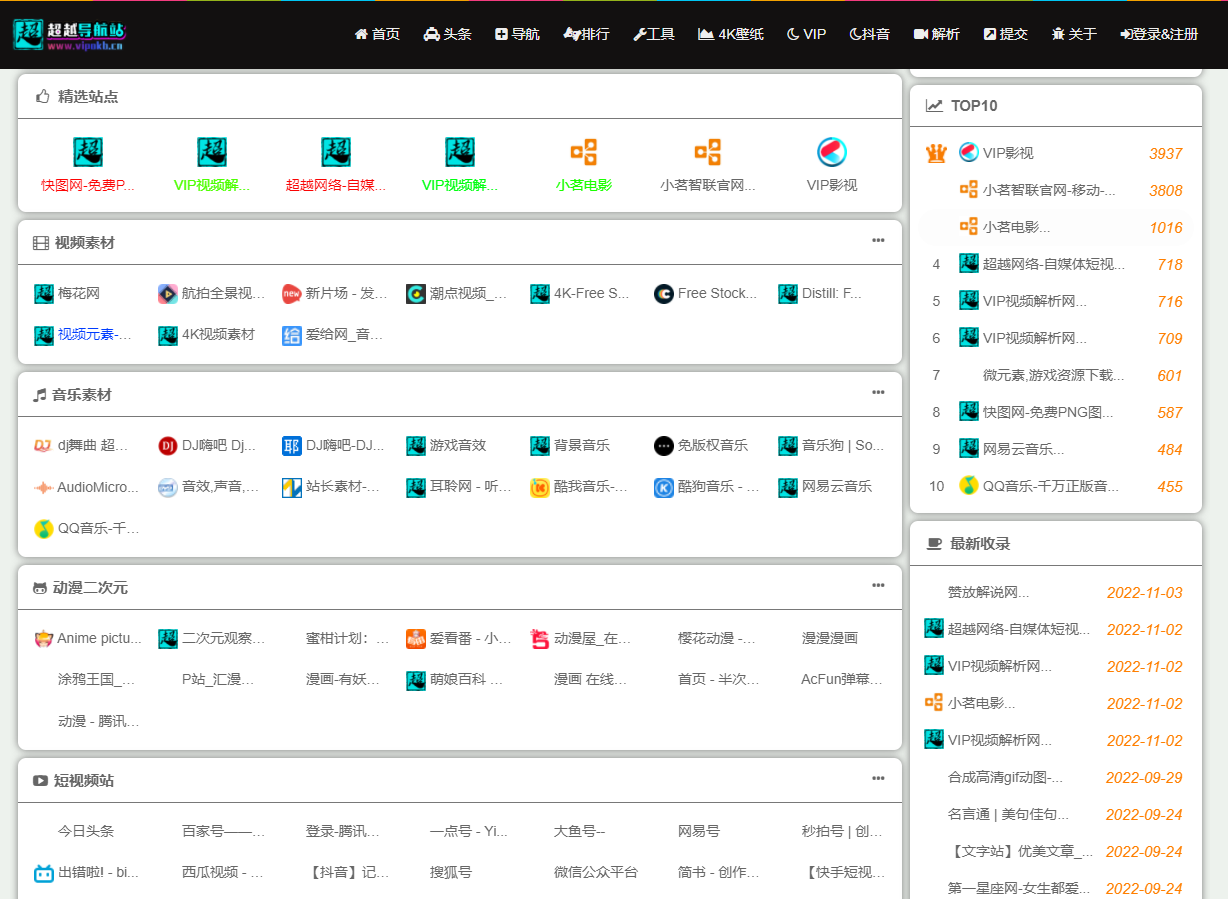This screenshot has height=899, width=1228.
Task: Click the 出错啦! - bi... bilibili icon
Action: pyautogui.click(x=44, y=873)
